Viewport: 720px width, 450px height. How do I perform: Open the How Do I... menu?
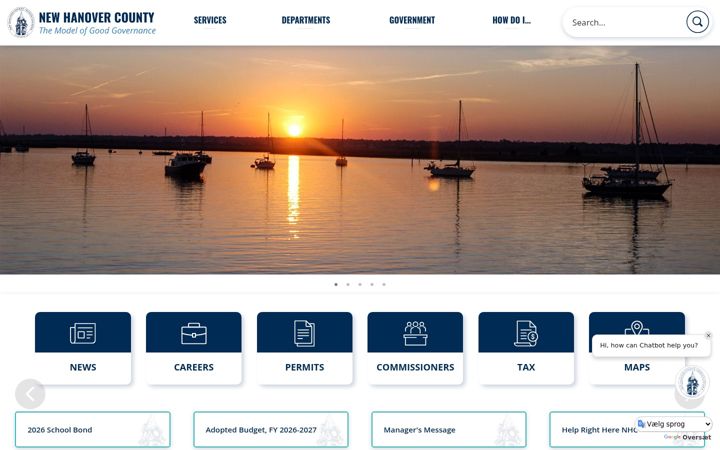click(x=511, y=20)
